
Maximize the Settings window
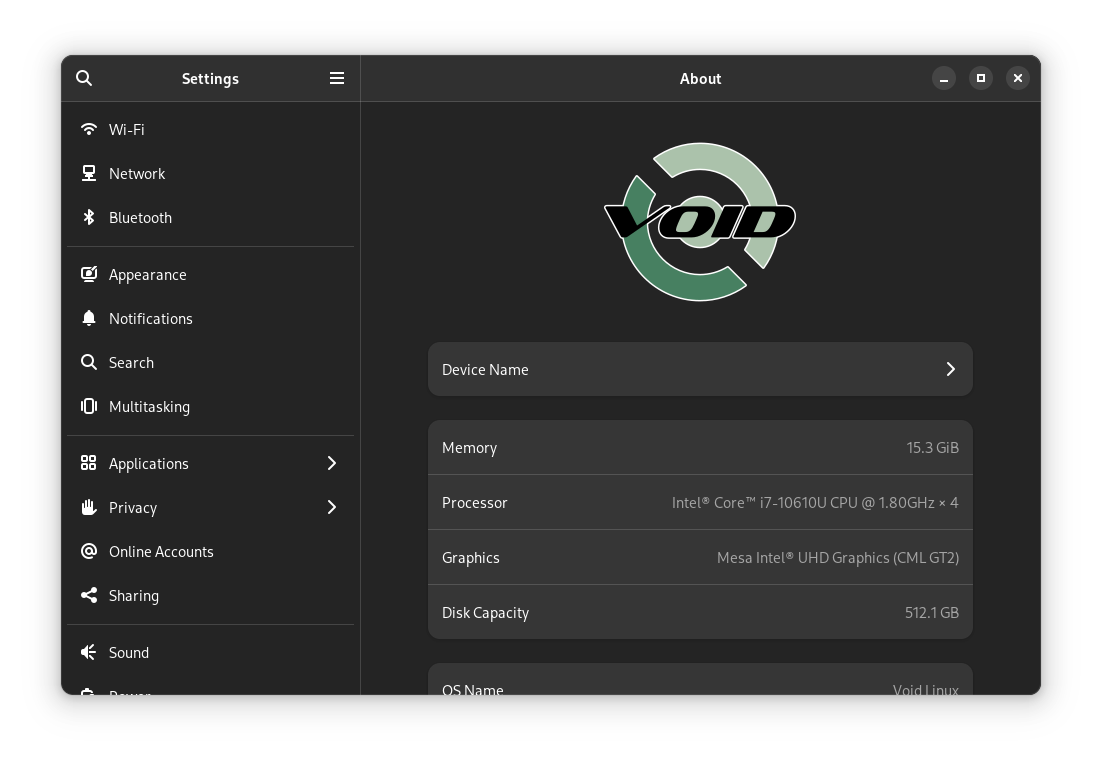coord(980,78)
